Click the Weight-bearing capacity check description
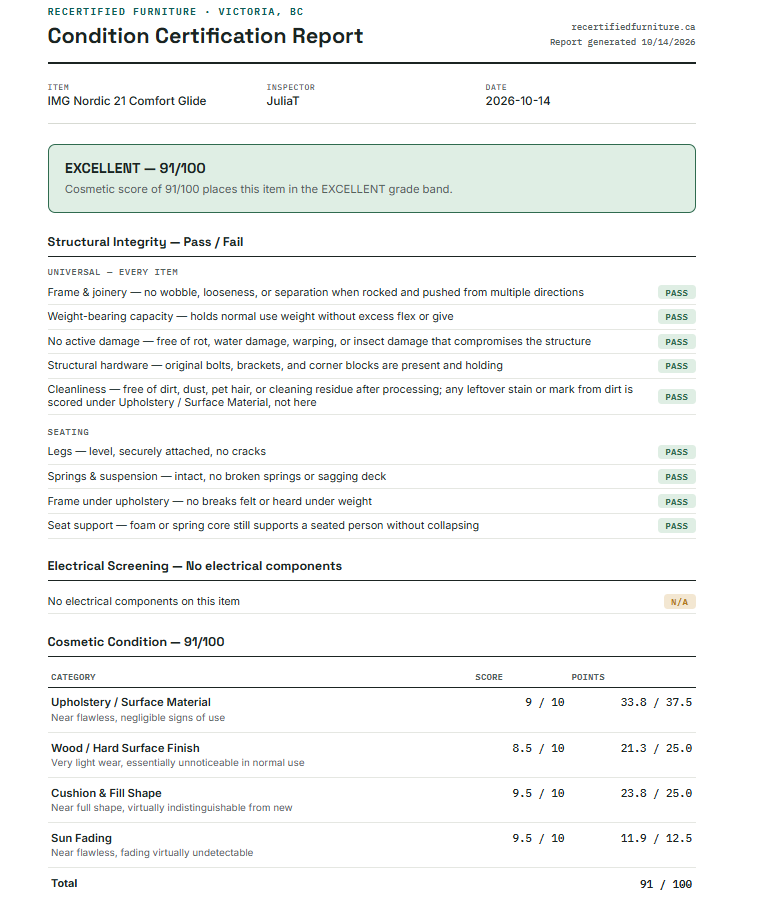The height and width of the screenshot is (899, 762). (x=251, y=316)
